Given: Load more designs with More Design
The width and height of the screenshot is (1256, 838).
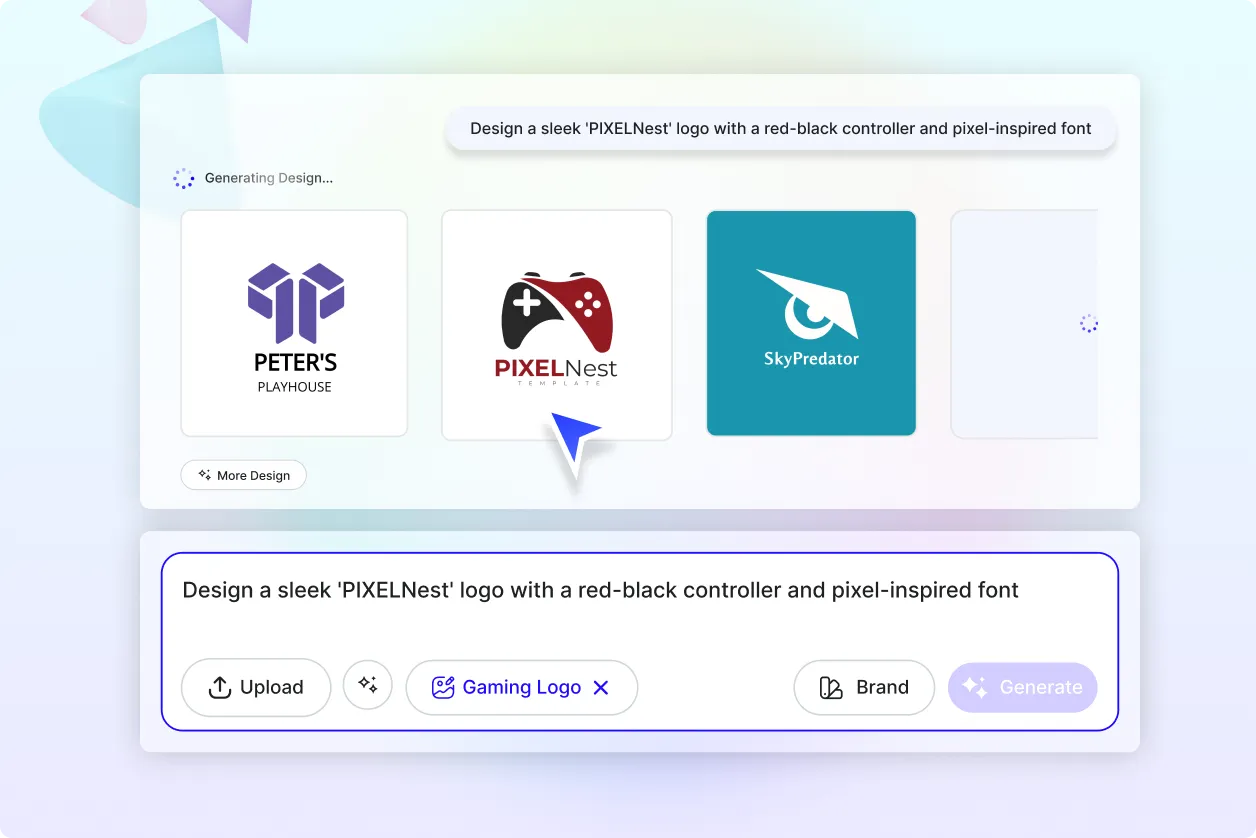Looking at the screenshot, I should (244, 475).
